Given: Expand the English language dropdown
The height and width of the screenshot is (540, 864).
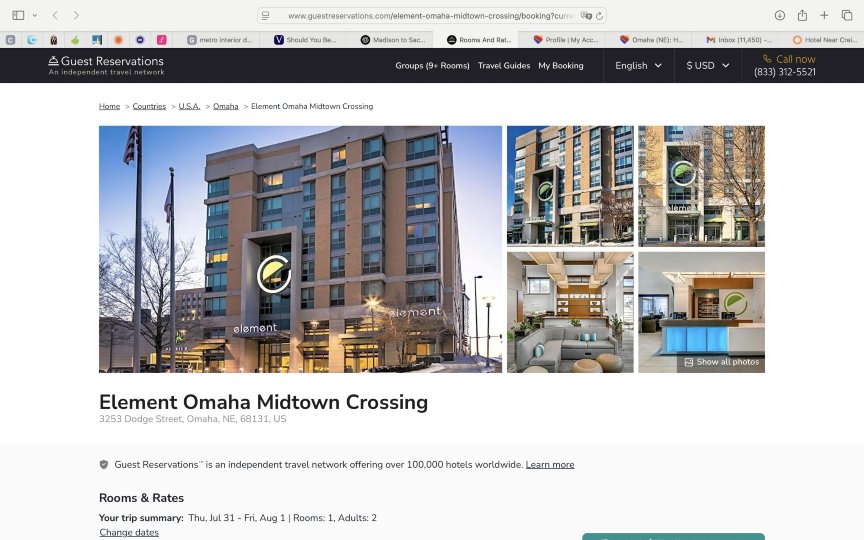Looking at the screenshot, I should pyautogui.click(x=638, y=65).
